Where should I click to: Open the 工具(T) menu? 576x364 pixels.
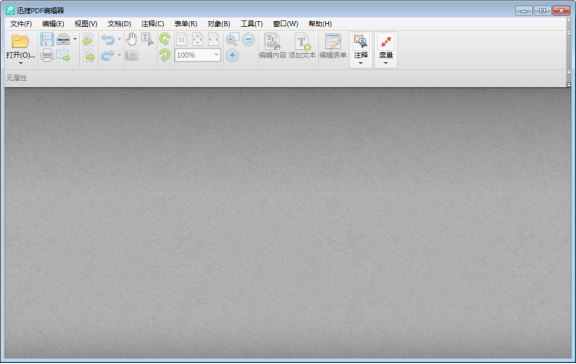[252, 24]
